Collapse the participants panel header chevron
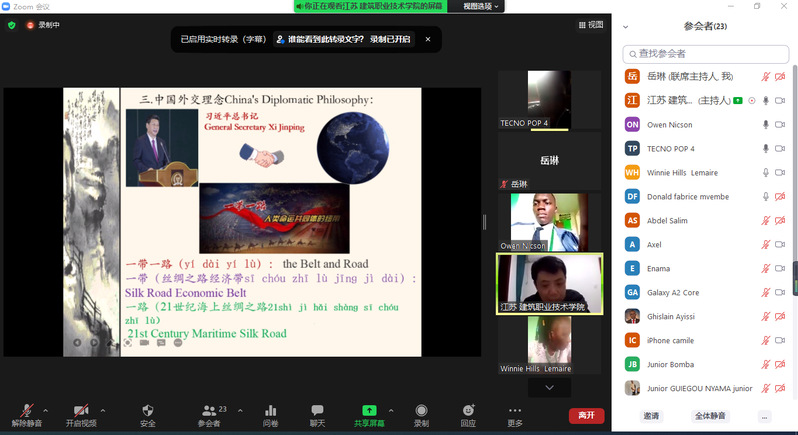The height and width of the screenshot is (435, 798). [x=626, y=27]
